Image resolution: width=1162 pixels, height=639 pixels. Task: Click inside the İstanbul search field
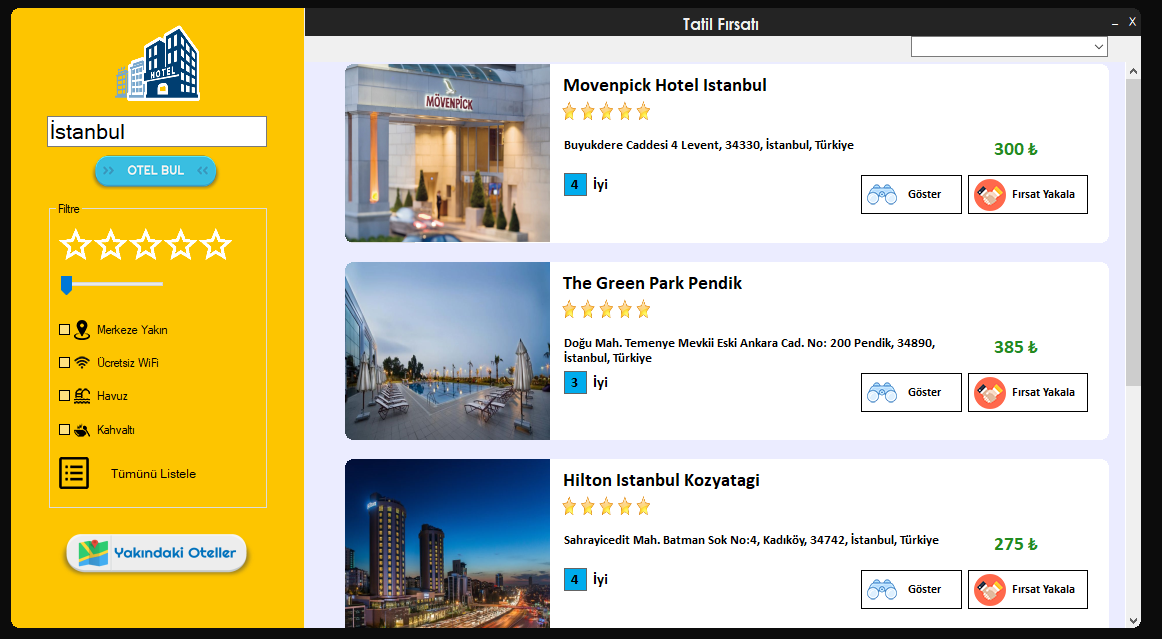pos(156,131)
